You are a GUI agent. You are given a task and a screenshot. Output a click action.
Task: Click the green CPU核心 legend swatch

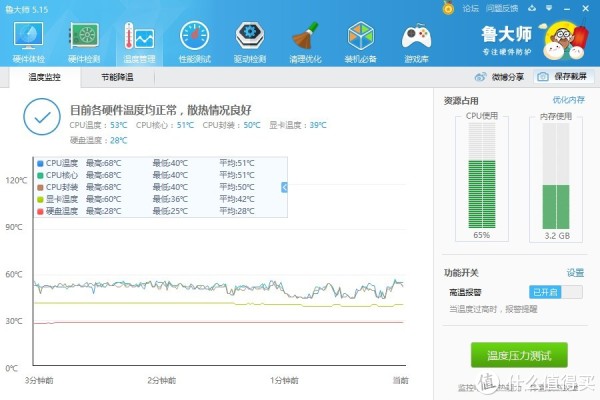(40, 175)
